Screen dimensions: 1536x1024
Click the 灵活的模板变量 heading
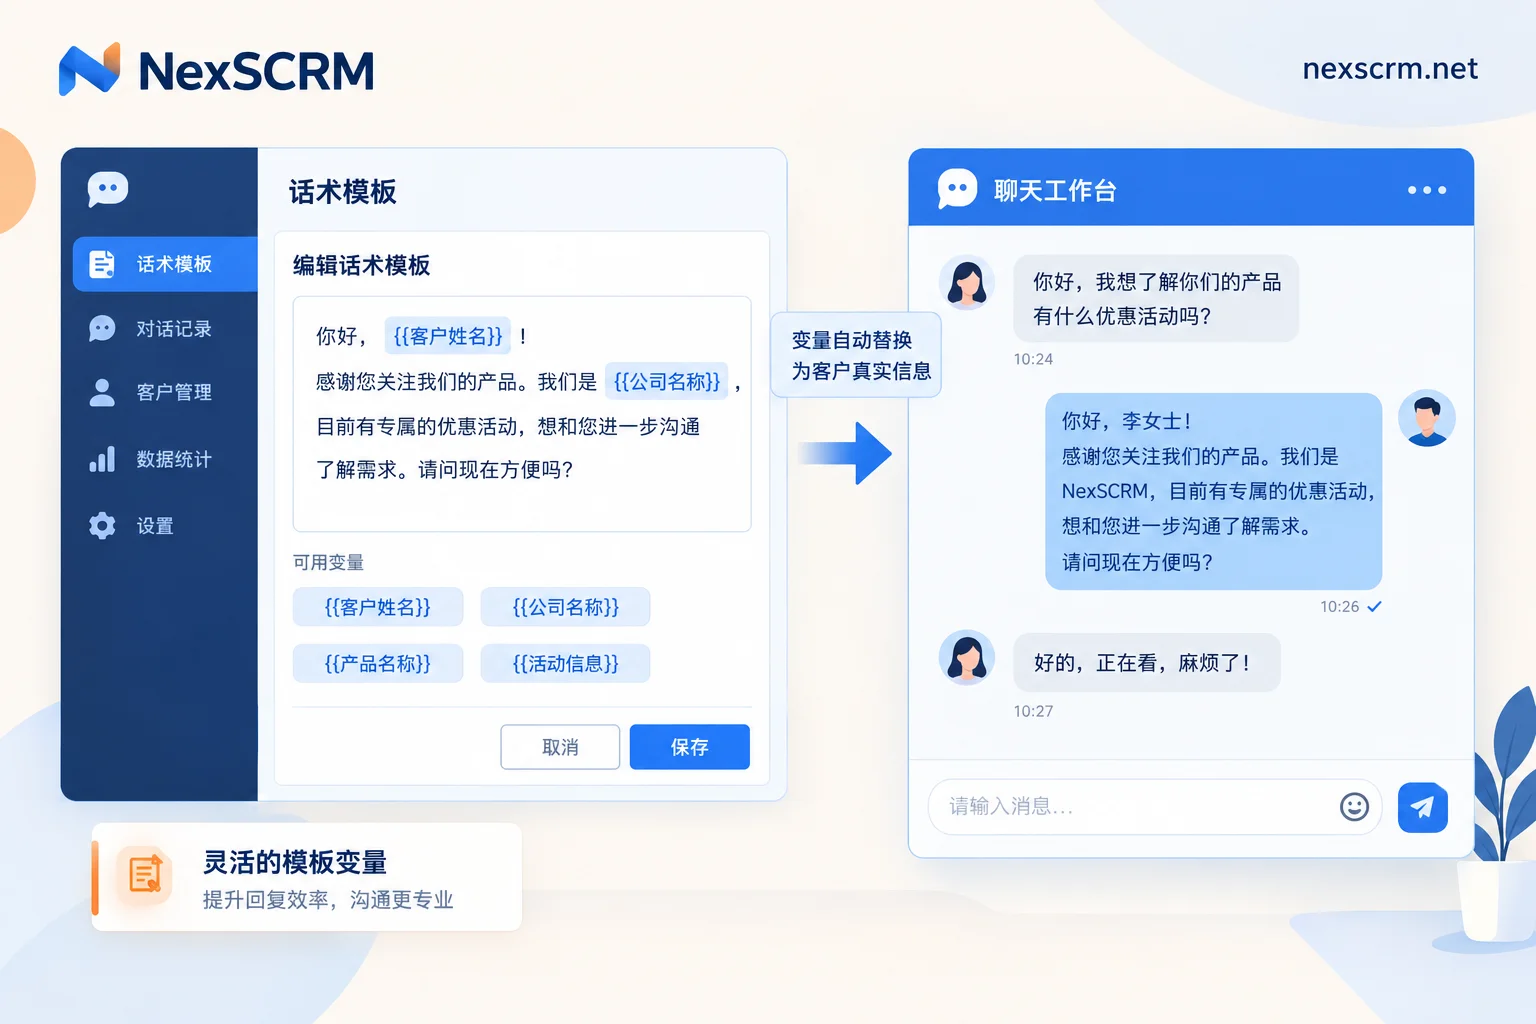tap(295, 862)
